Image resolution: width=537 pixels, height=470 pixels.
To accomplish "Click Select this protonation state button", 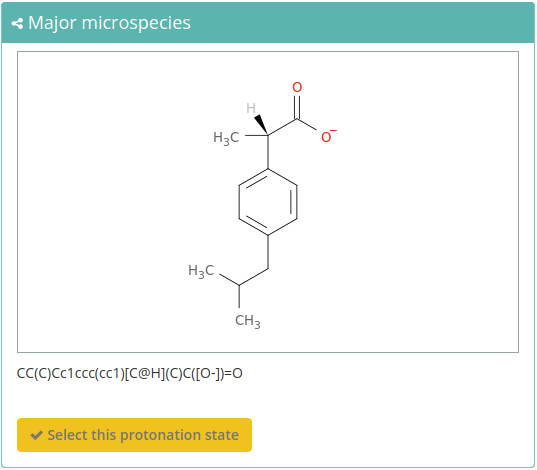I will (134, 435).
